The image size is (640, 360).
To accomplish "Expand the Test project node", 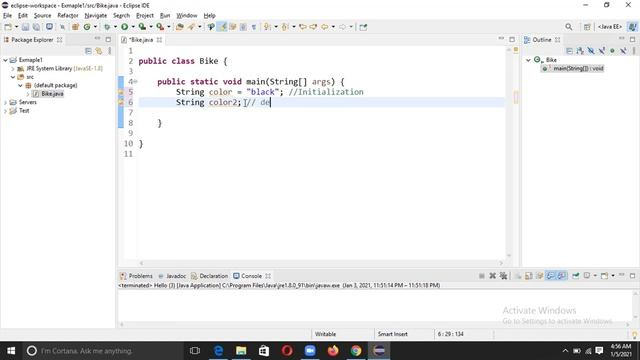I will (x=5, y=111).
